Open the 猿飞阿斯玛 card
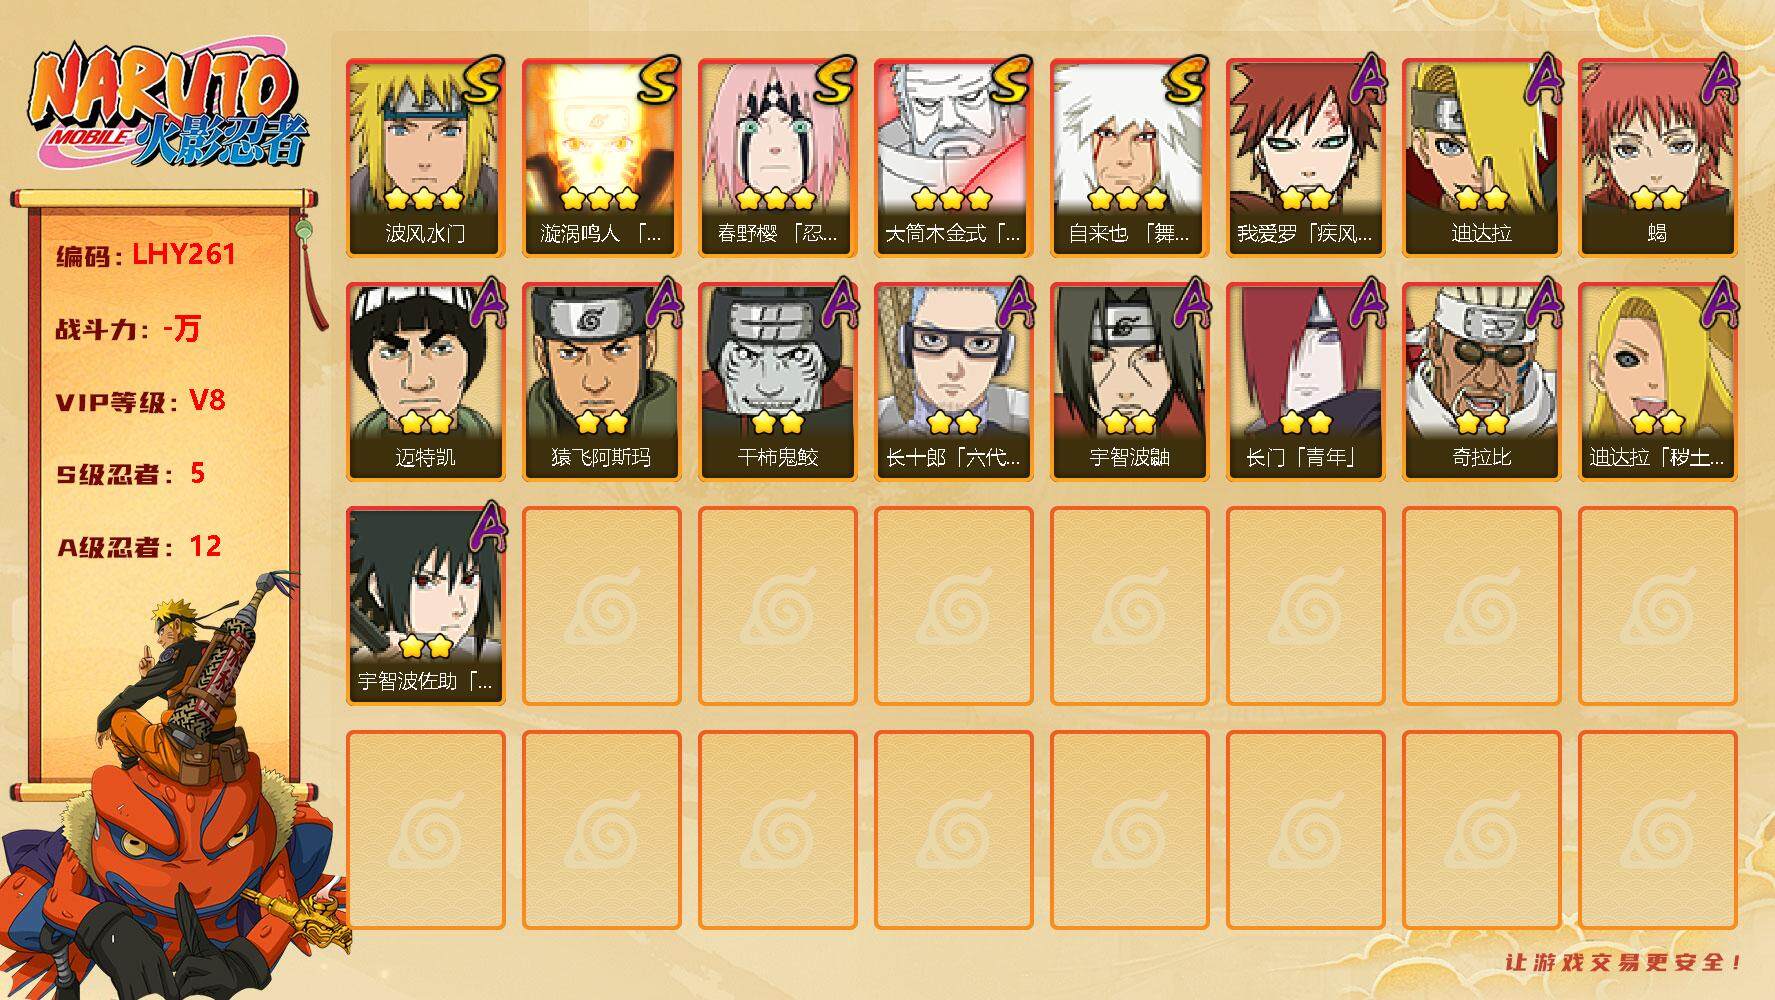Image resolution: width=1775 pixels, height=1000 pixels. click(602, 382)
